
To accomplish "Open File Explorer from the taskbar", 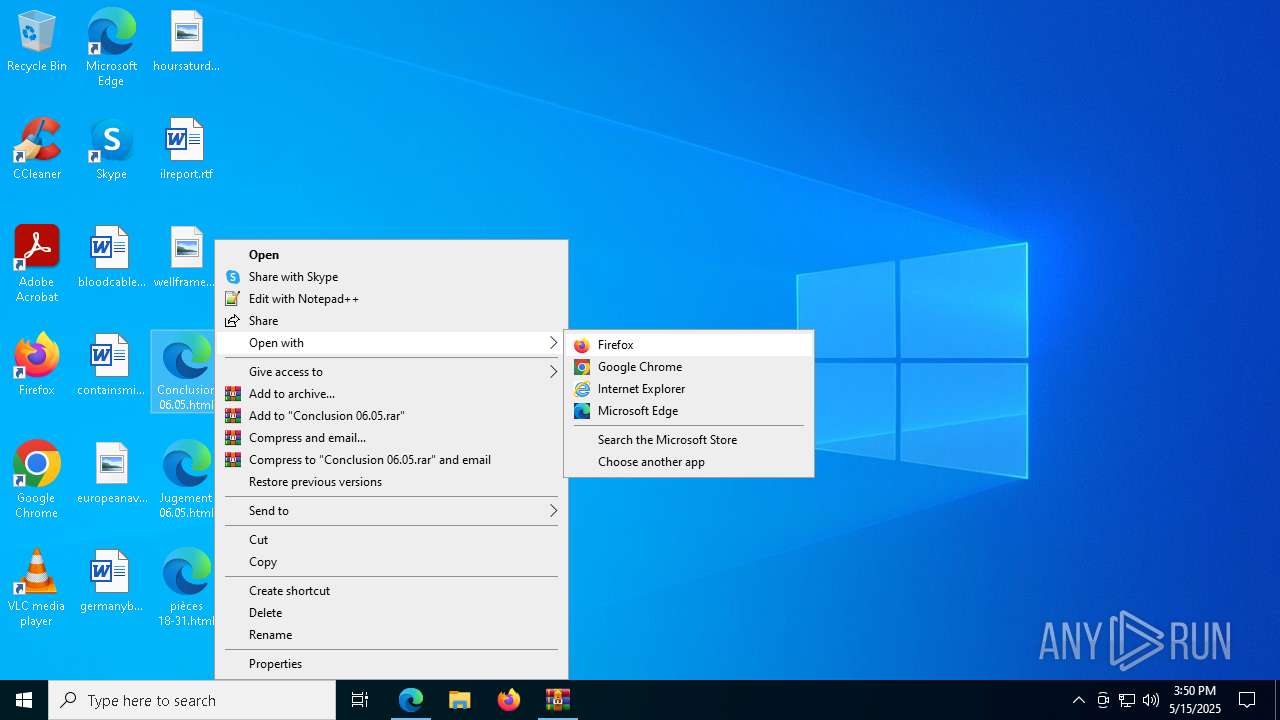I will 460,700.
